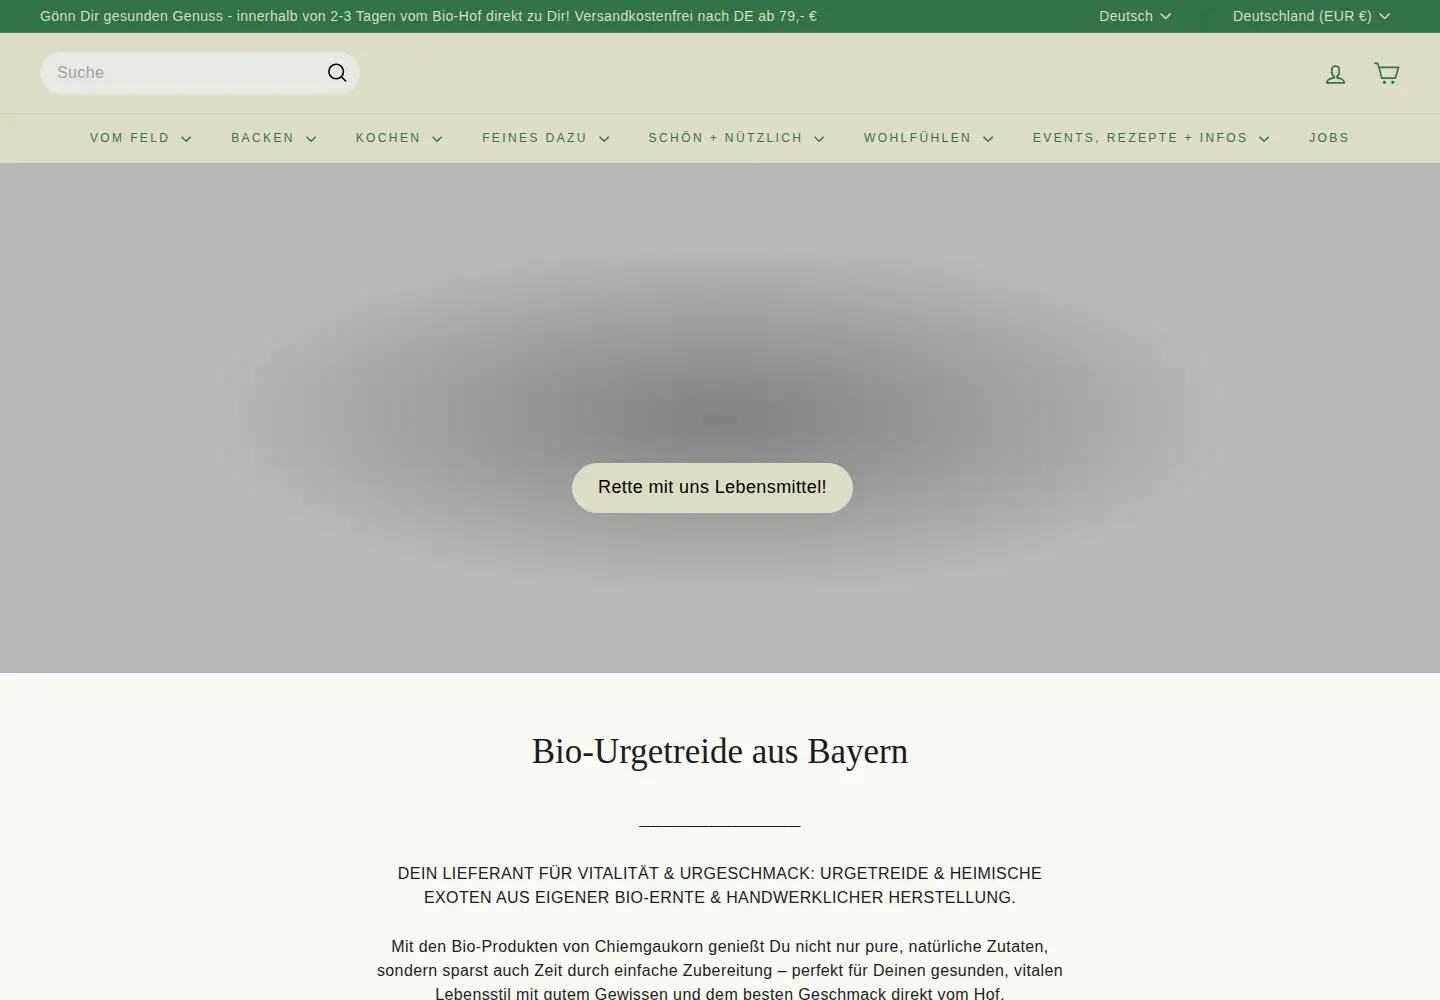Open the account login icon
This screenshot has height=1000, width=1440.
[x=1335, y=74]
